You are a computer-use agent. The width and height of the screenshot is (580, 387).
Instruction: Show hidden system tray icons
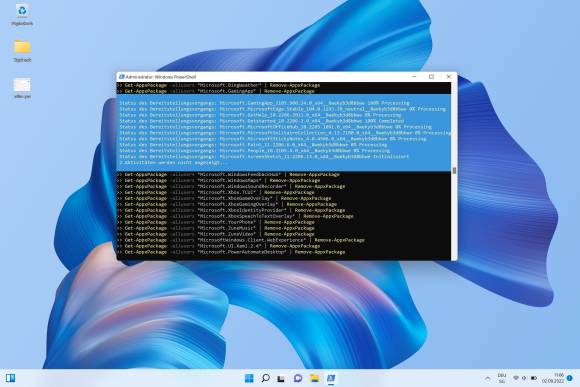coord(488,378)
